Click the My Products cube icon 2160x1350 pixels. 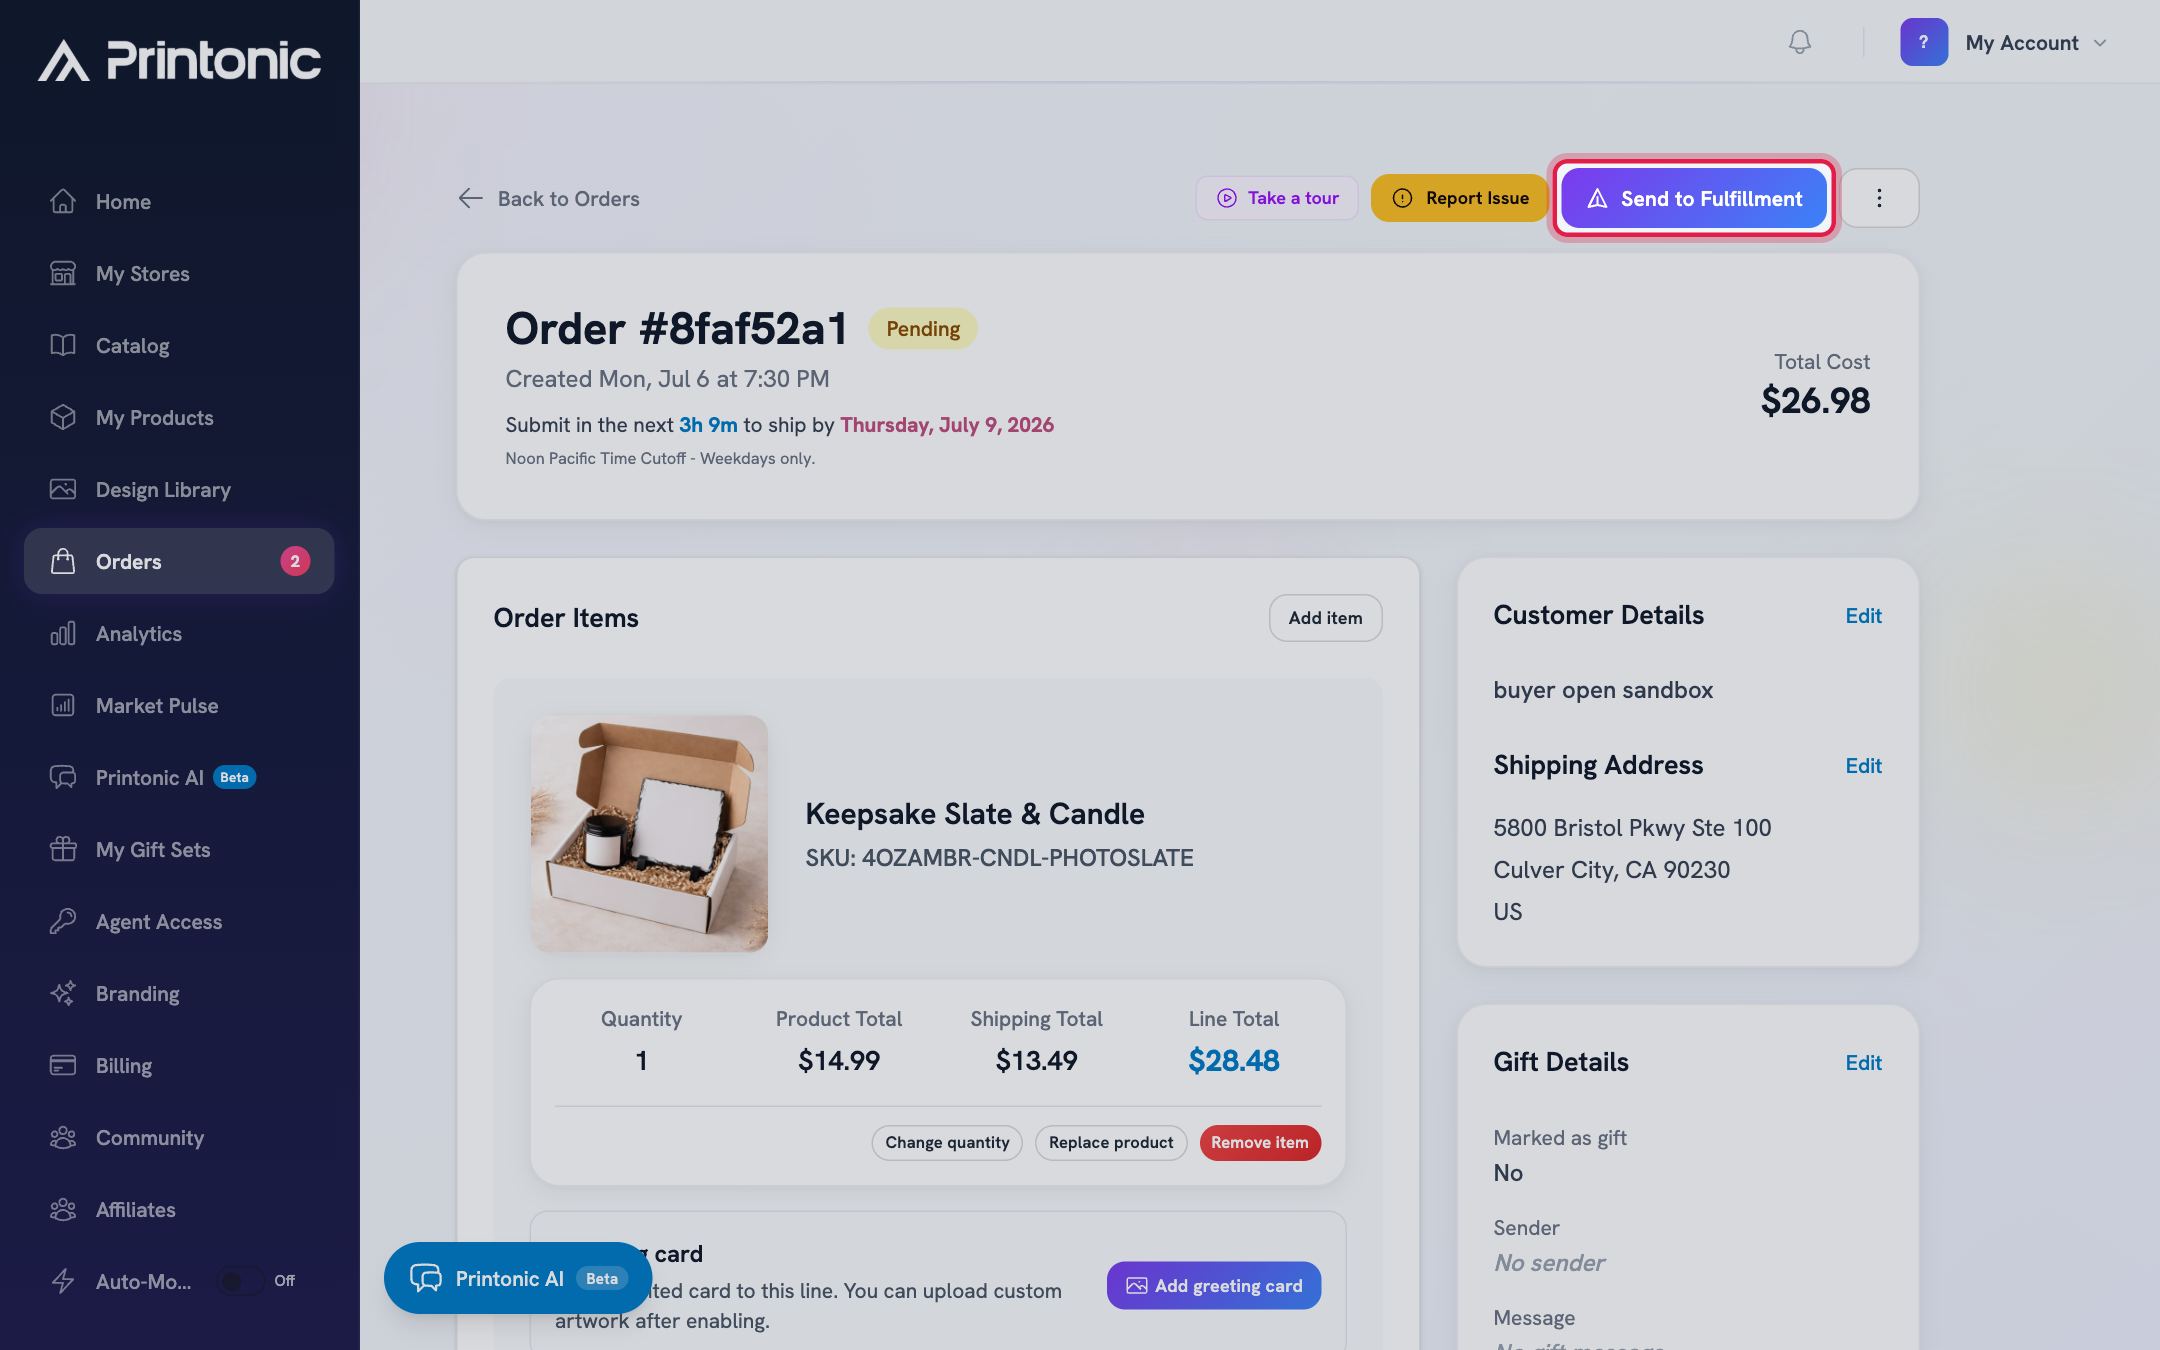coord(63,417)
